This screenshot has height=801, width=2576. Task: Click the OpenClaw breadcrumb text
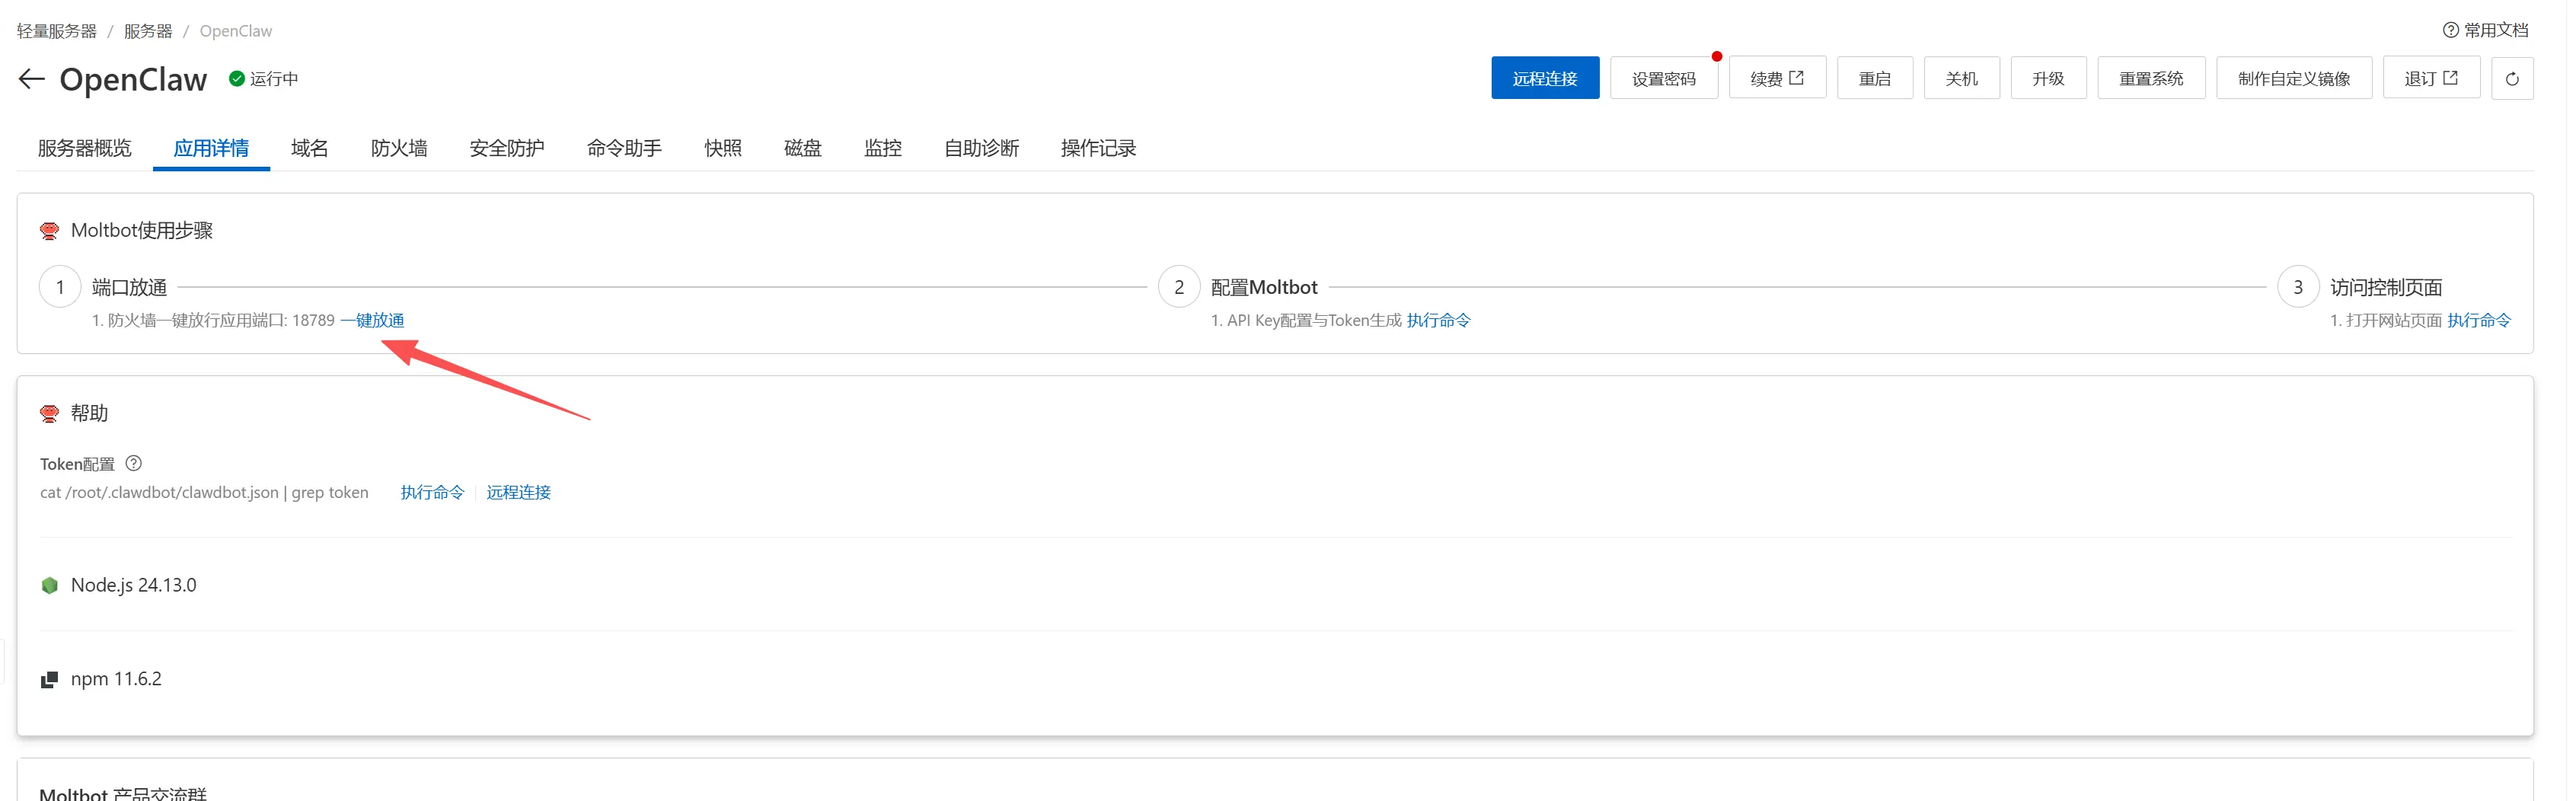tap(235, 31)
